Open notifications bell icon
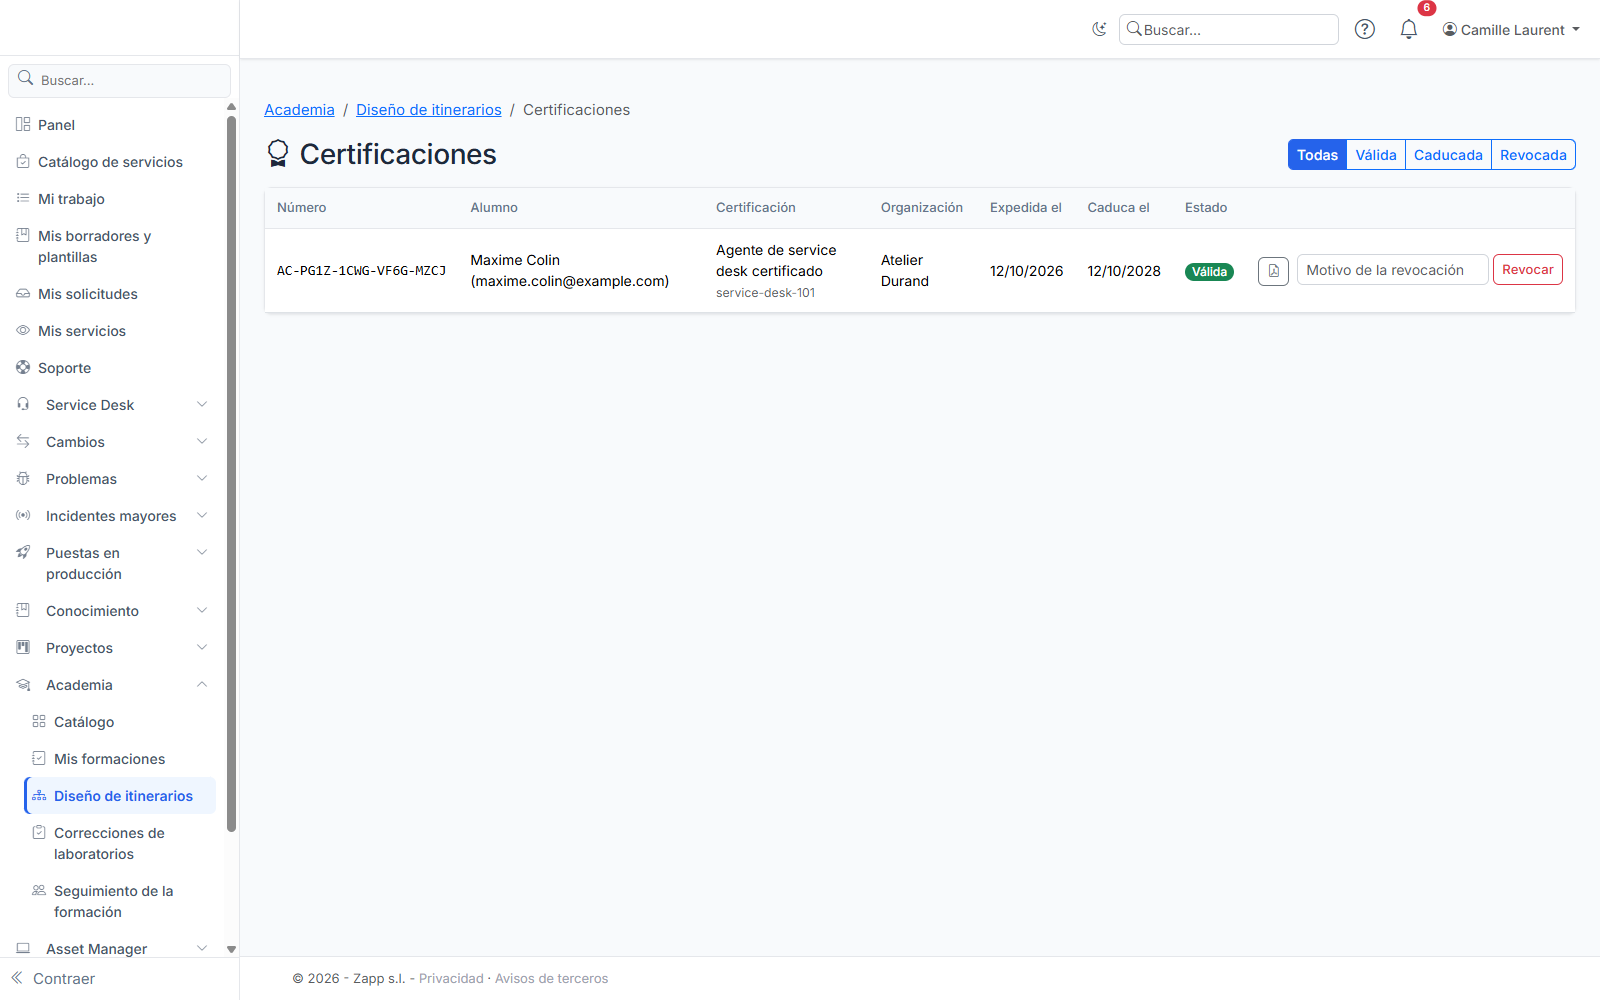This screenshot has height=1000, width=1600. pos(1408,29)
